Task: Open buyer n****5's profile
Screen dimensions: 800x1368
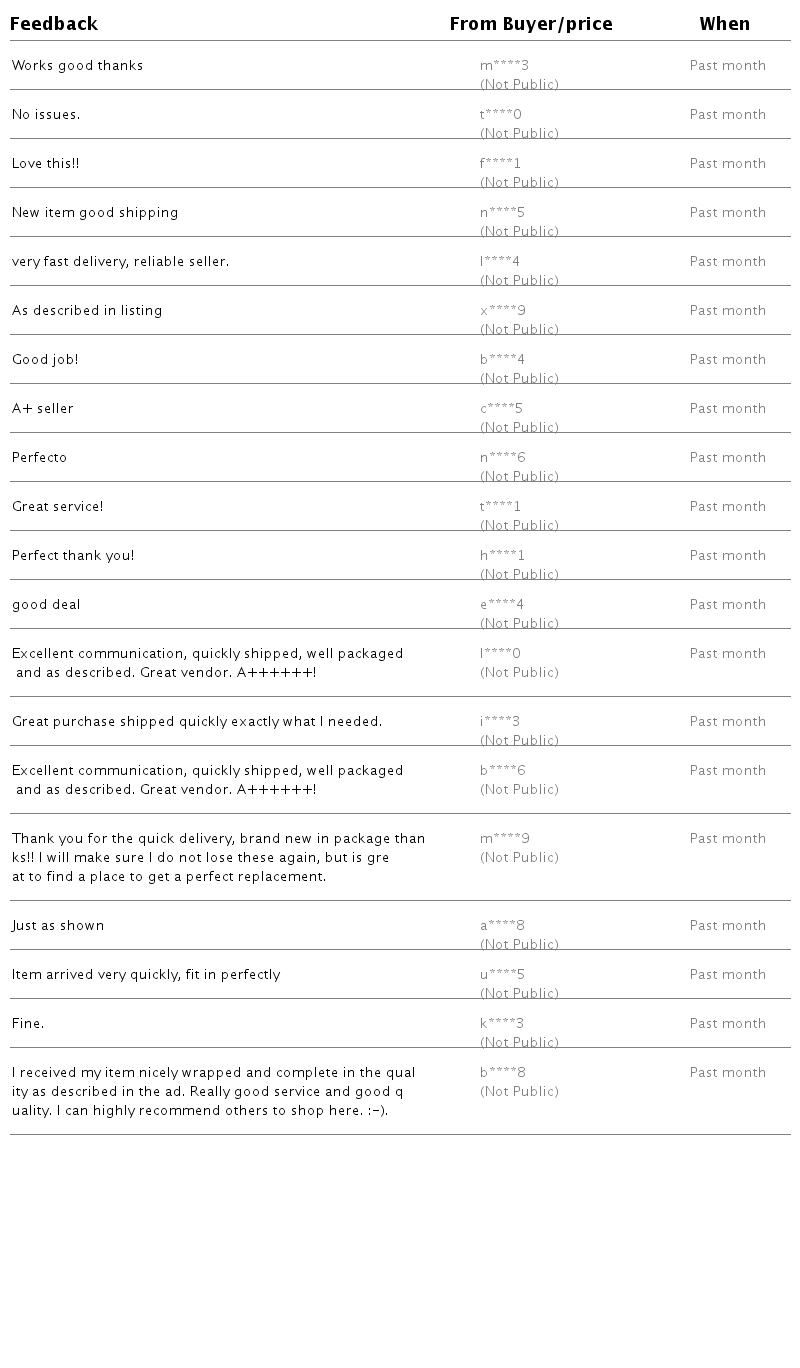Action: point(502,213)
